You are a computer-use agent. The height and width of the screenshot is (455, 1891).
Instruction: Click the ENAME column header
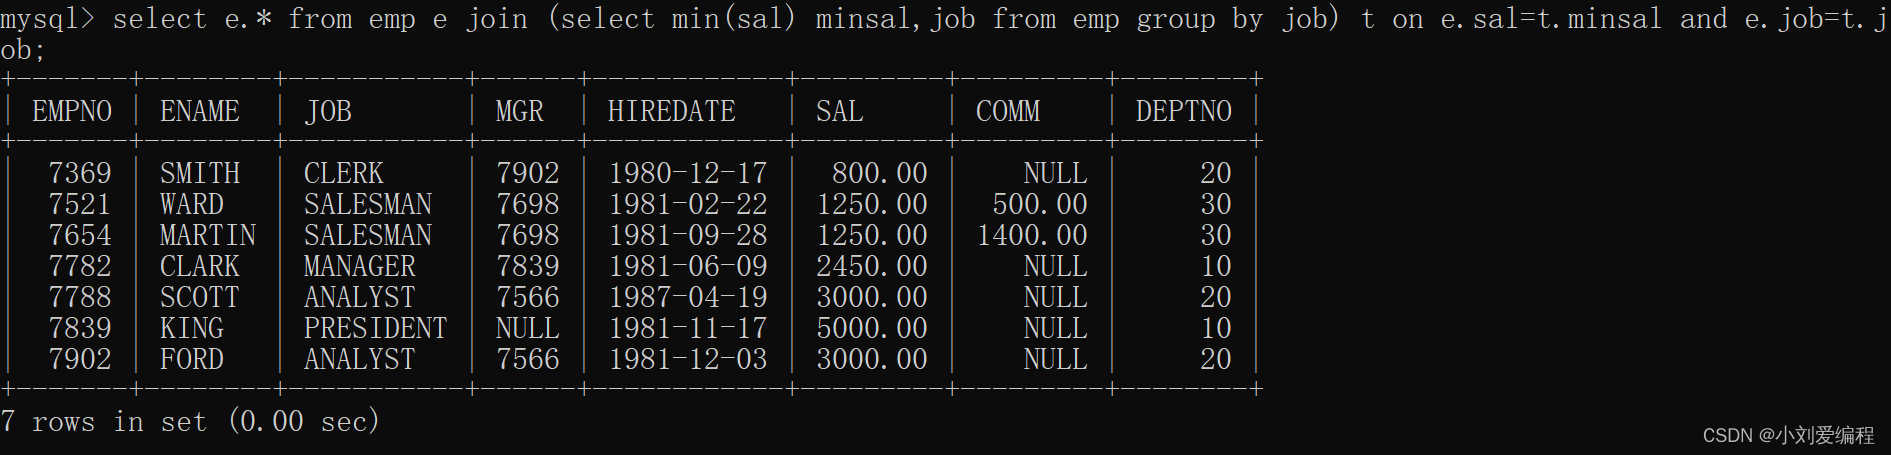200,111
